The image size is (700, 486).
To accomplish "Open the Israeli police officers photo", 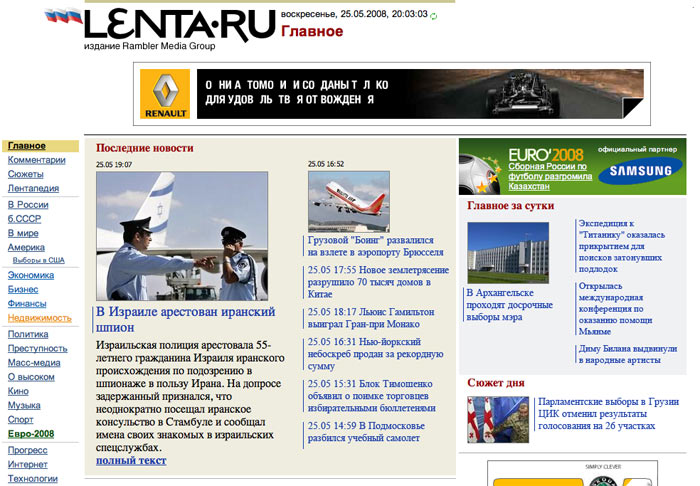I will [182, 236].
